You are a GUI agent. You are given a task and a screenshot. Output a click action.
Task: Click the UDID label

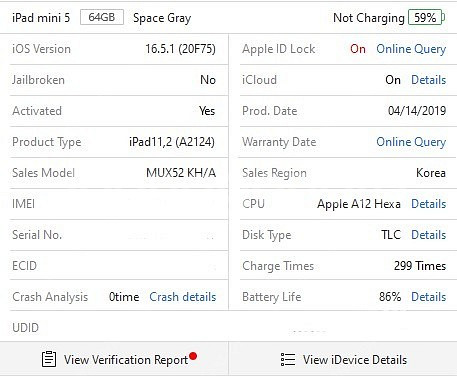tap(25, 328)
